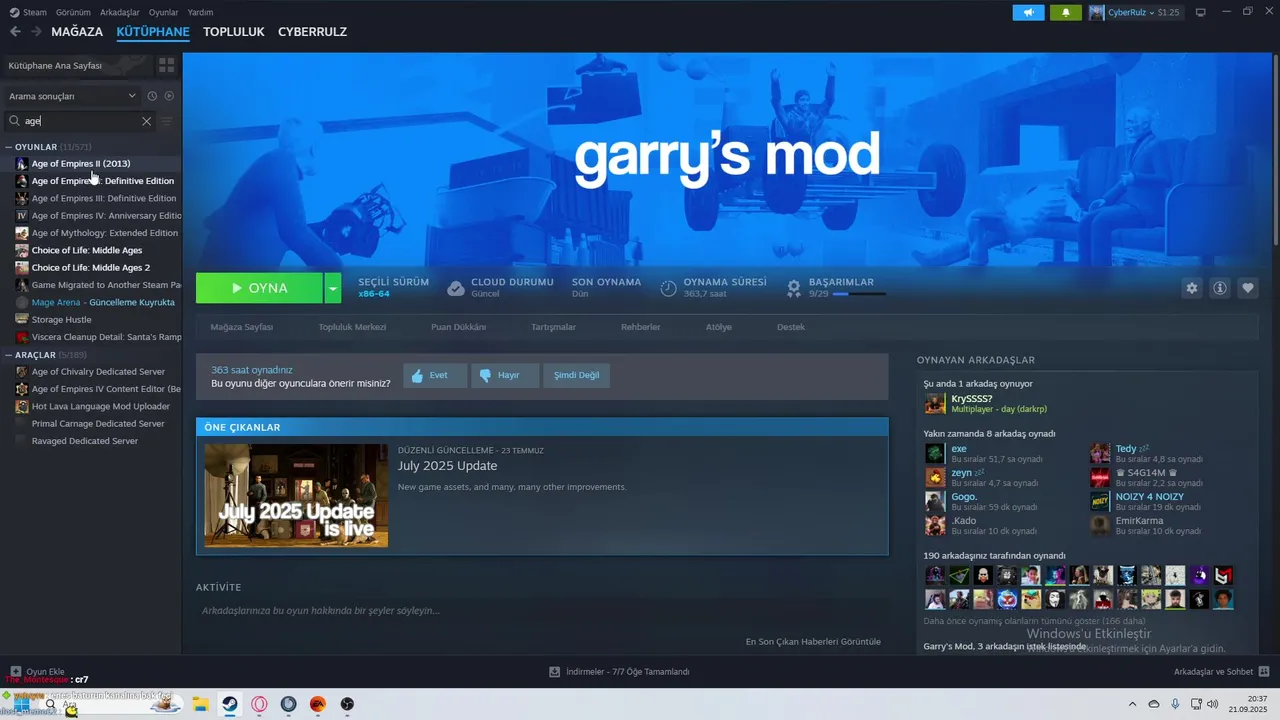
Task: Click the recent activity clock icon
Action: pos(152,96)
